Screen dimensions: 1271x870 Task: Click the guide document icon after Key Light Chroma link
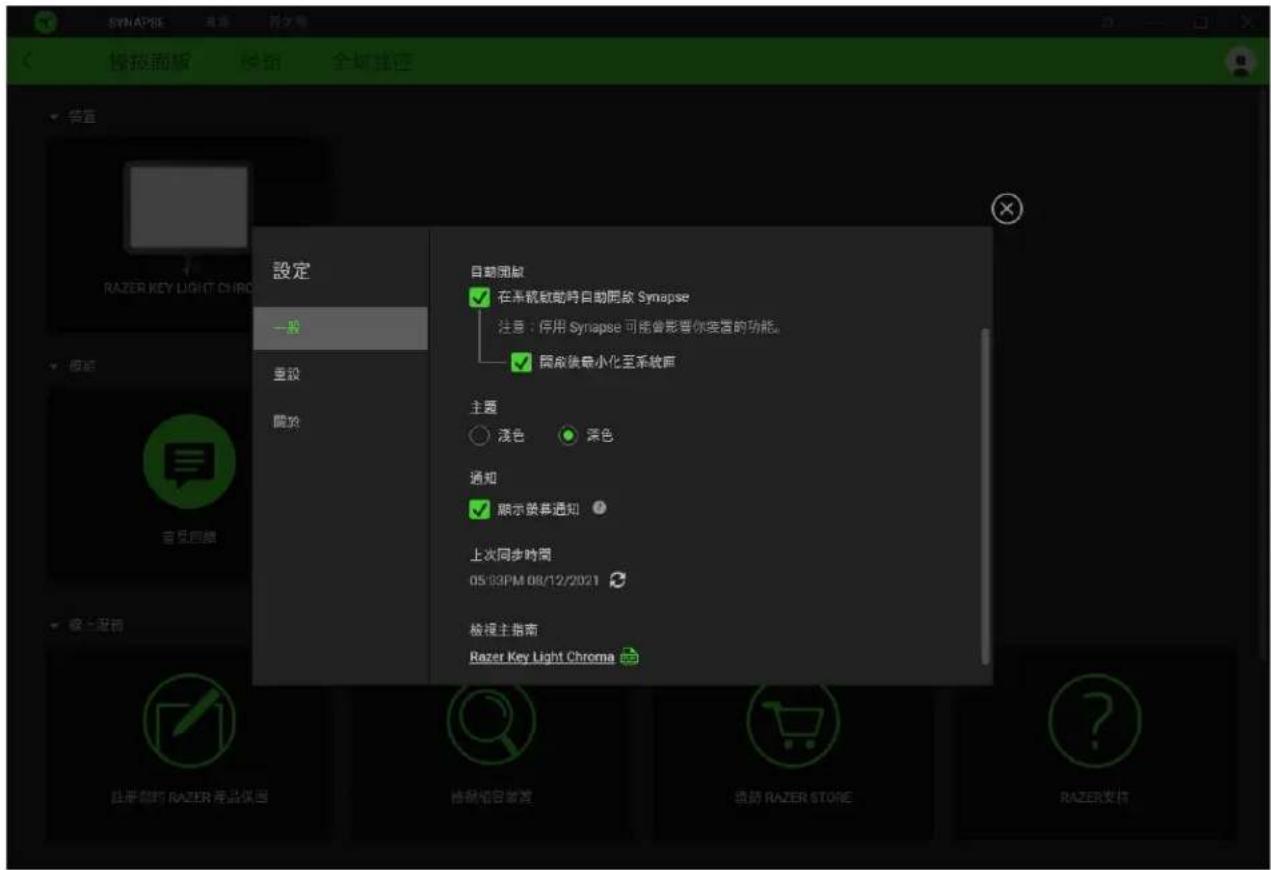[x=629, y=657]
